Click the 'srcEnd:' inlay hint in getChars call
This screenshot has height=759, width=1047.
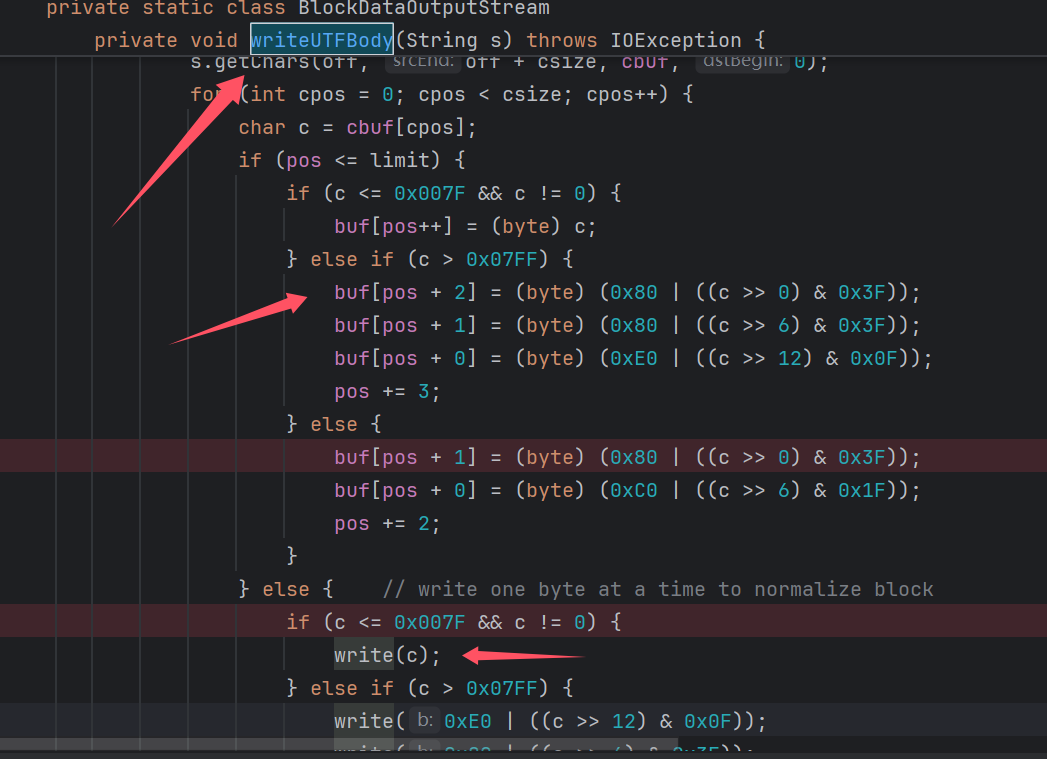click(x=423, y=61)
